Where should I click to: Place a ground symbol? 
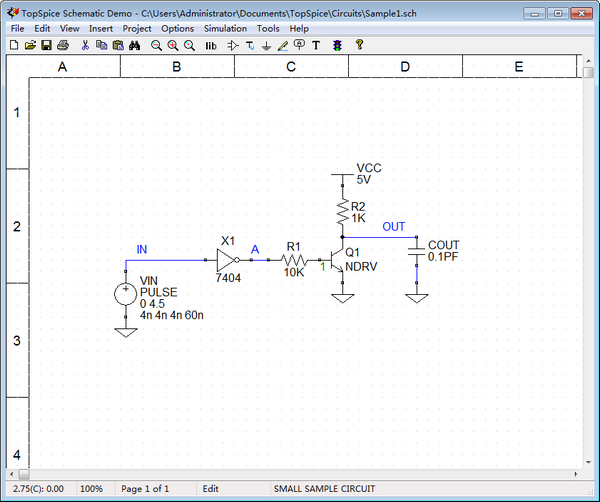click(x=266, y=46)
